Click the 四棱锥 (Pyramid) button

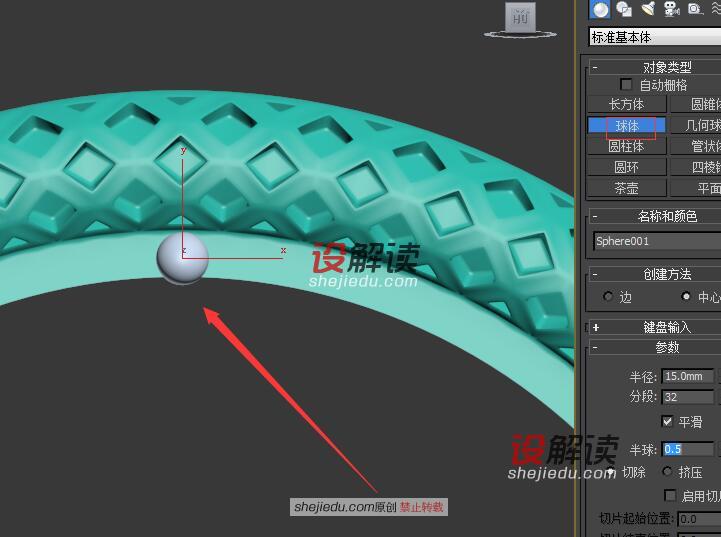point(696,167)
